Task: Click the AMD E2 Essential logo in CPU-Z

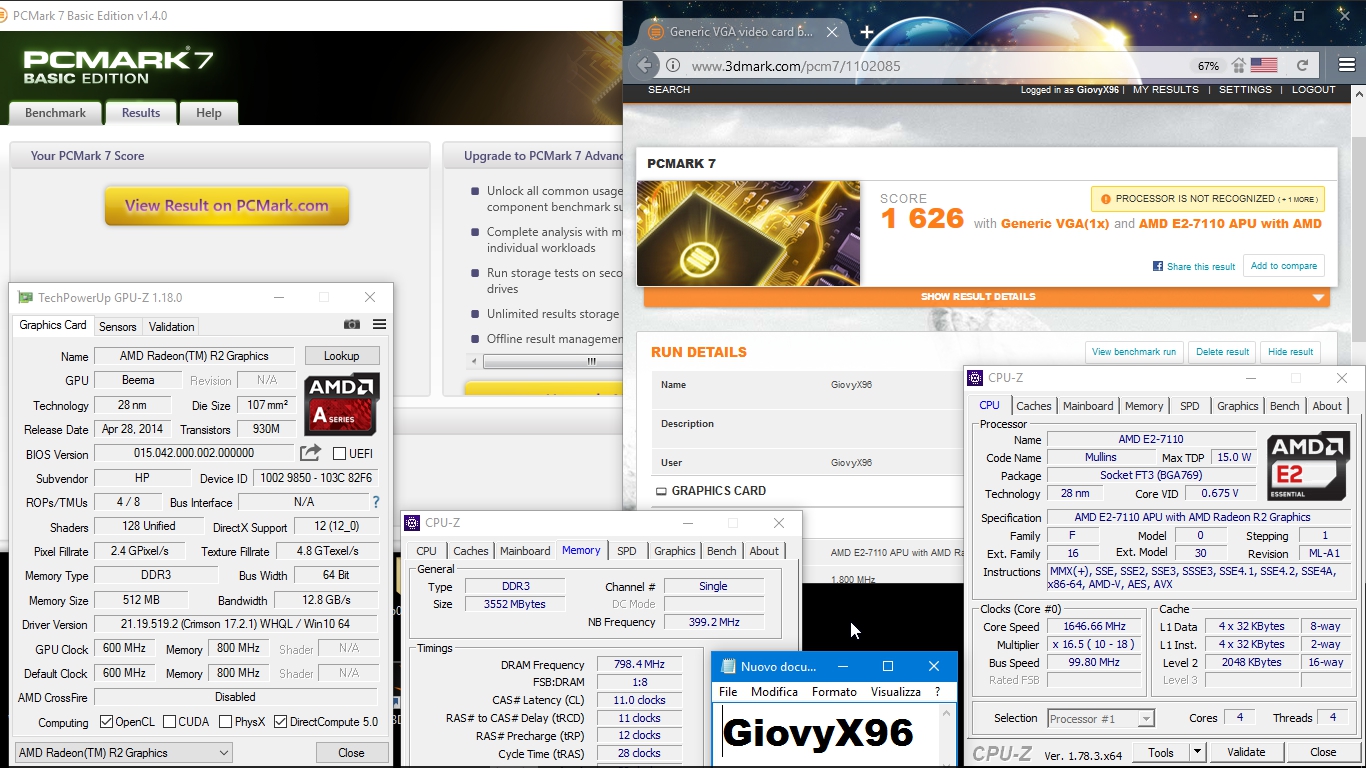Action: click(1307, 466)
